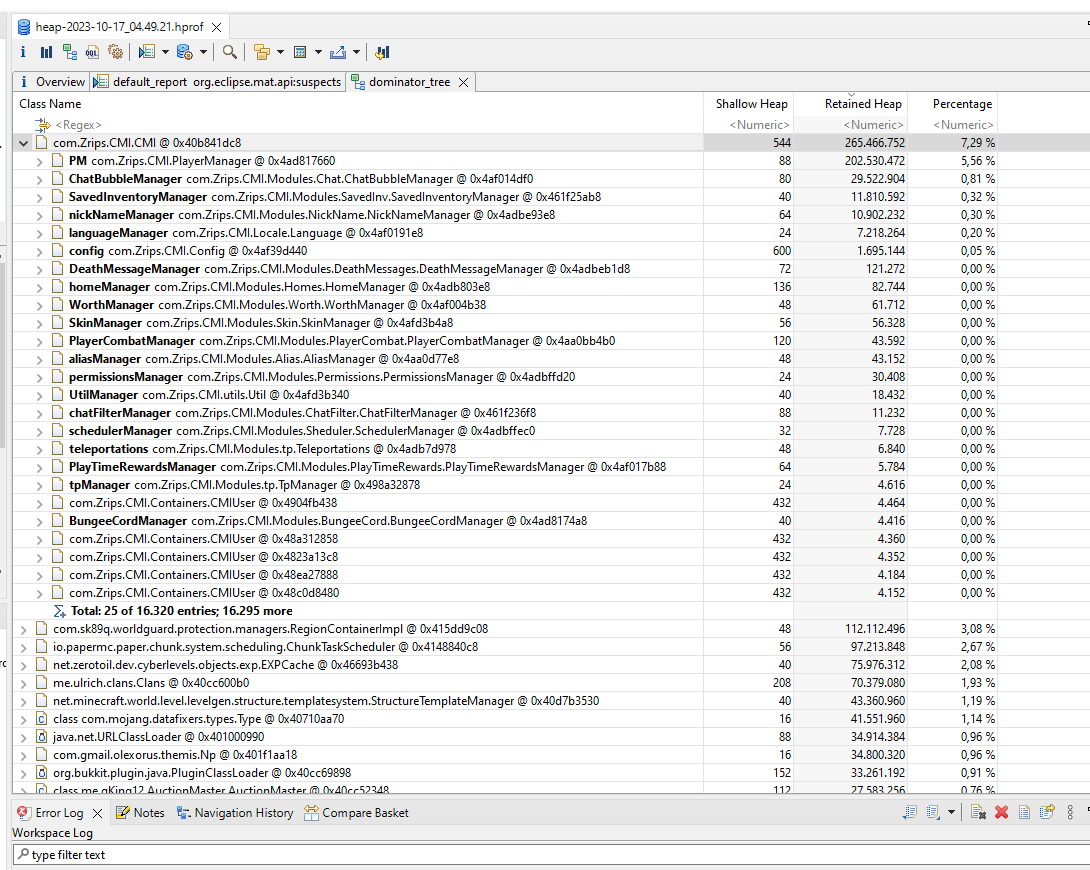Click the Clear Log Viewer icon
Viewport: 1090px width, 870px height.
pos(976,812)
